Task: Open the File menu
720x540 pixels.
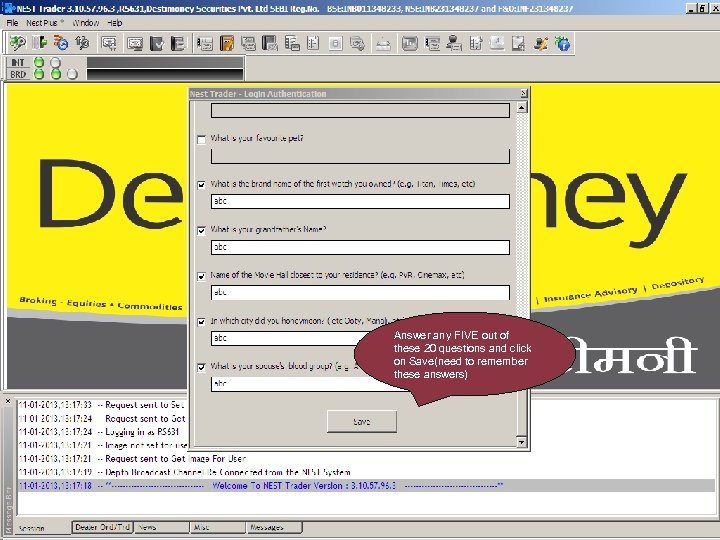Action: click(x=12, y=23)
